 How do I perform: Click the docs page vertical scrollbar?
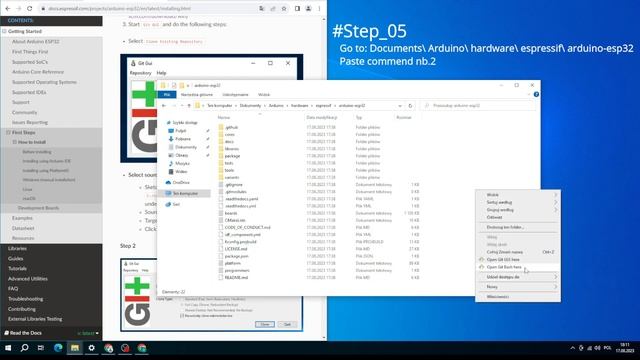point(324,178)
